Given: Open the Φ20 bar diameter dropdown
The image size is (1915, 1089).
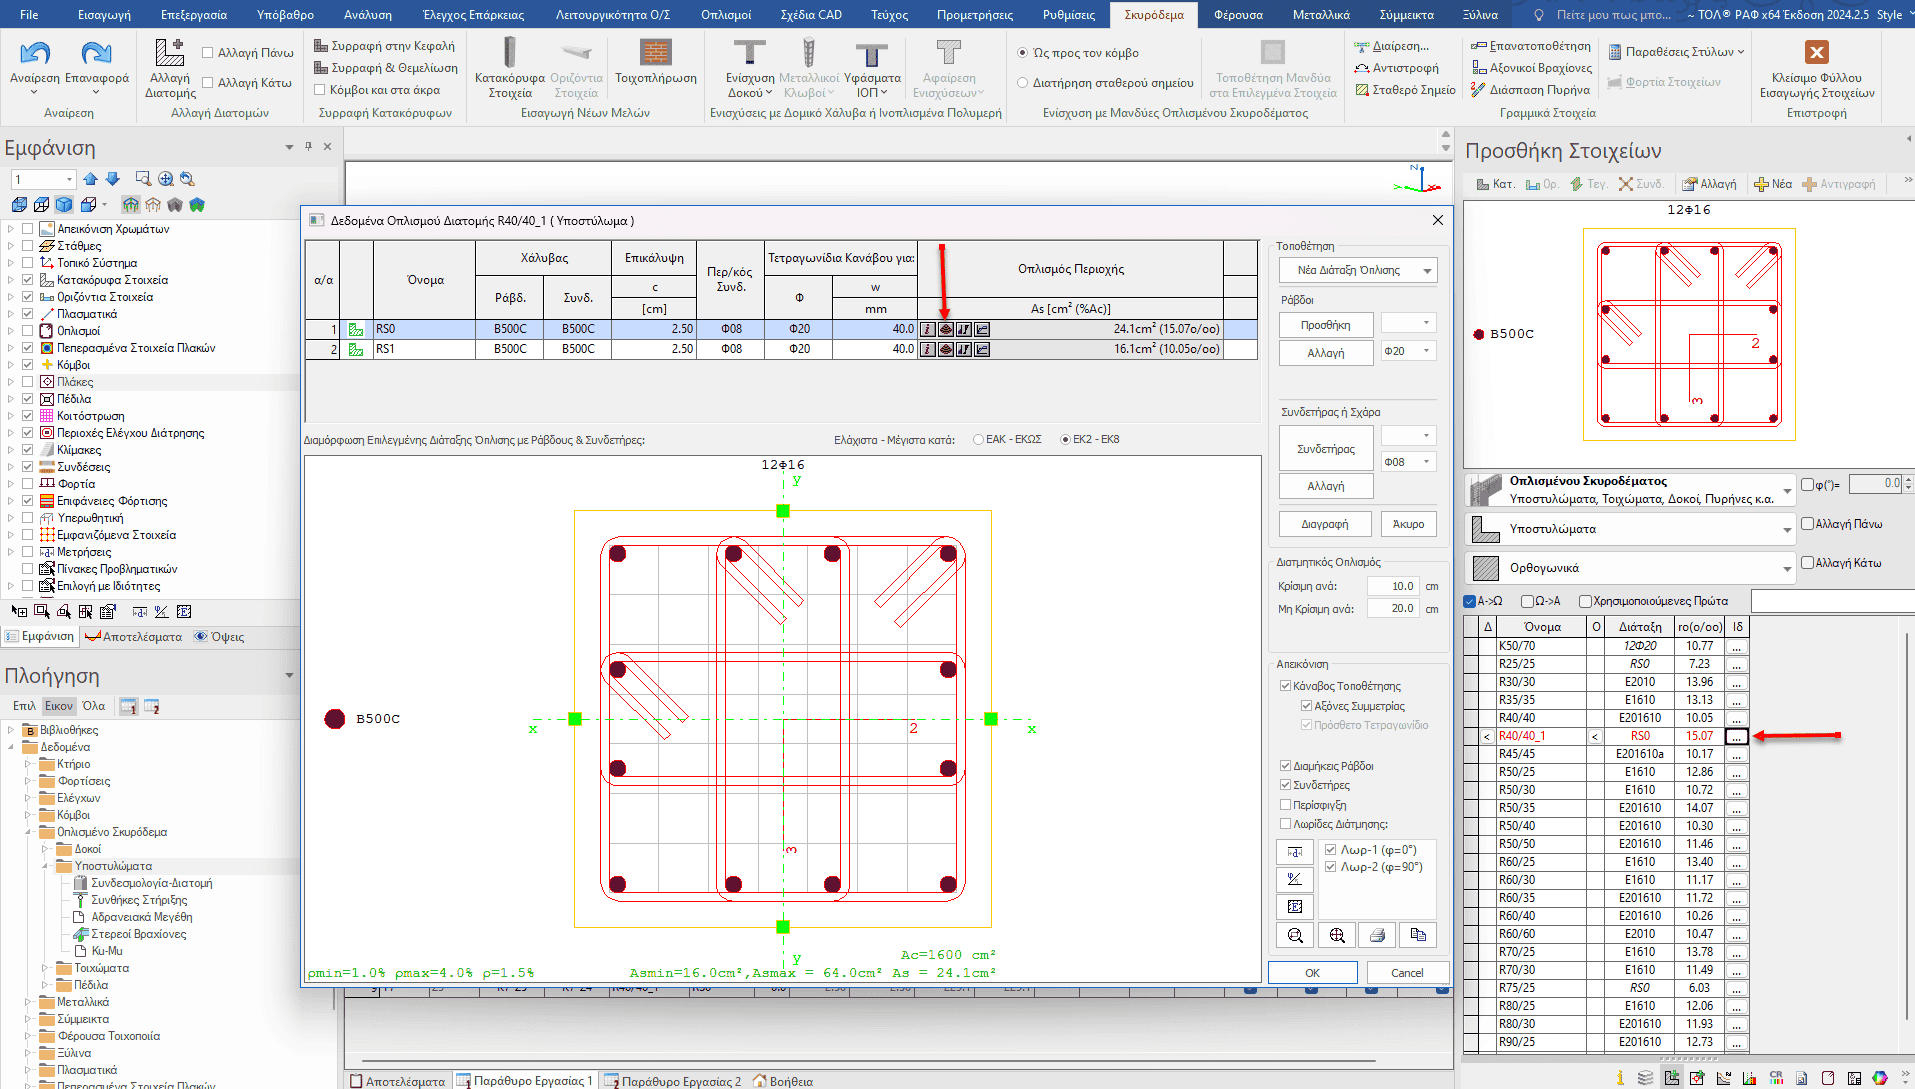Looking at the screenshot, I should click(x=1408, y=351).
